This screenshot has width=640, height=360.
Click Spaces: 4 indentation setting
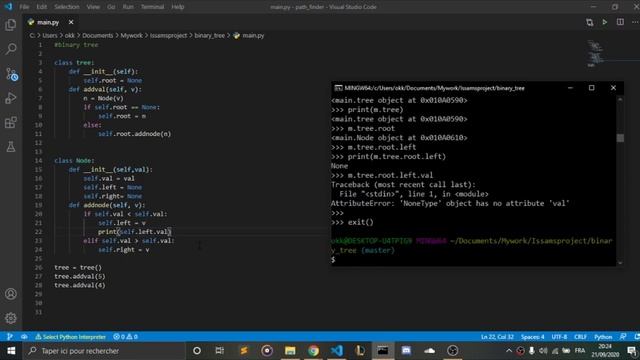pyautogui.click(x=532, y=337)
